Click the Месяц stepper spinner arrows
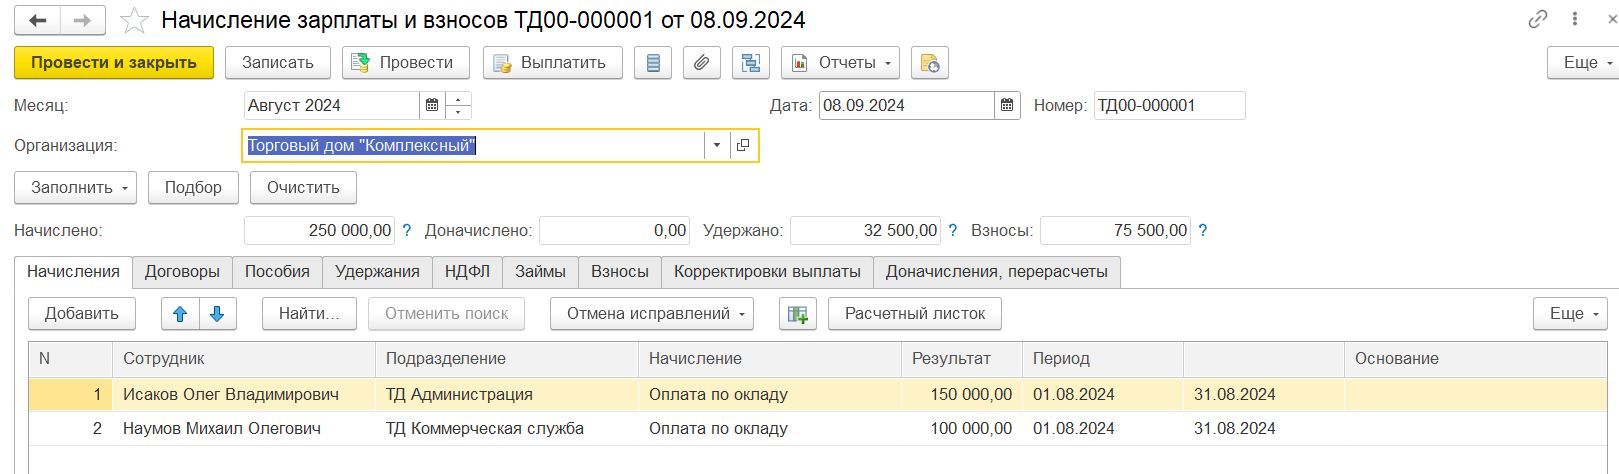Image resolution: width=1619 pixels, height=474 pixels. [x=458, y=105]
